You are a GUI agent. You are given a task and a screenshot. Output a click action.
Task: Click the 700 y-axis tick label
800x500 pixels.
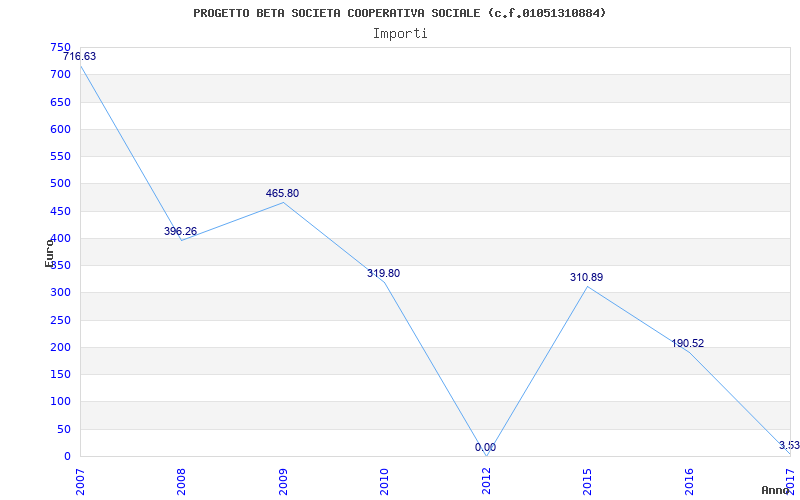60,74
